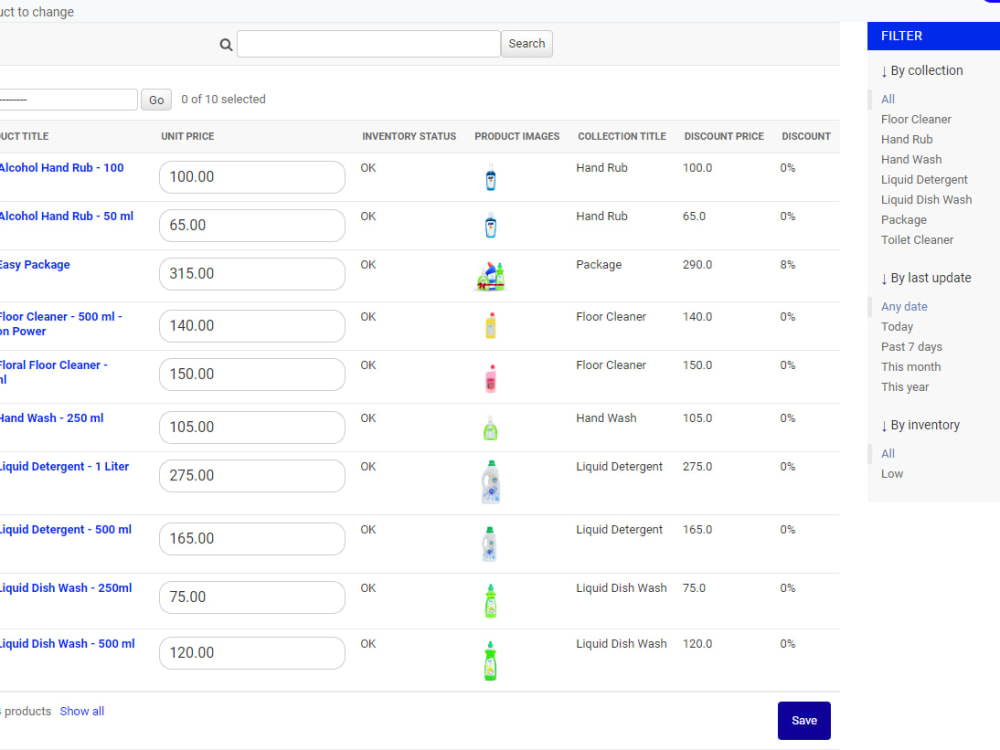Viewport: 1000px width, 750px height.
Task: Click unit price field showing 100.00
Action: pyautogui.click(x=252, y=177)
